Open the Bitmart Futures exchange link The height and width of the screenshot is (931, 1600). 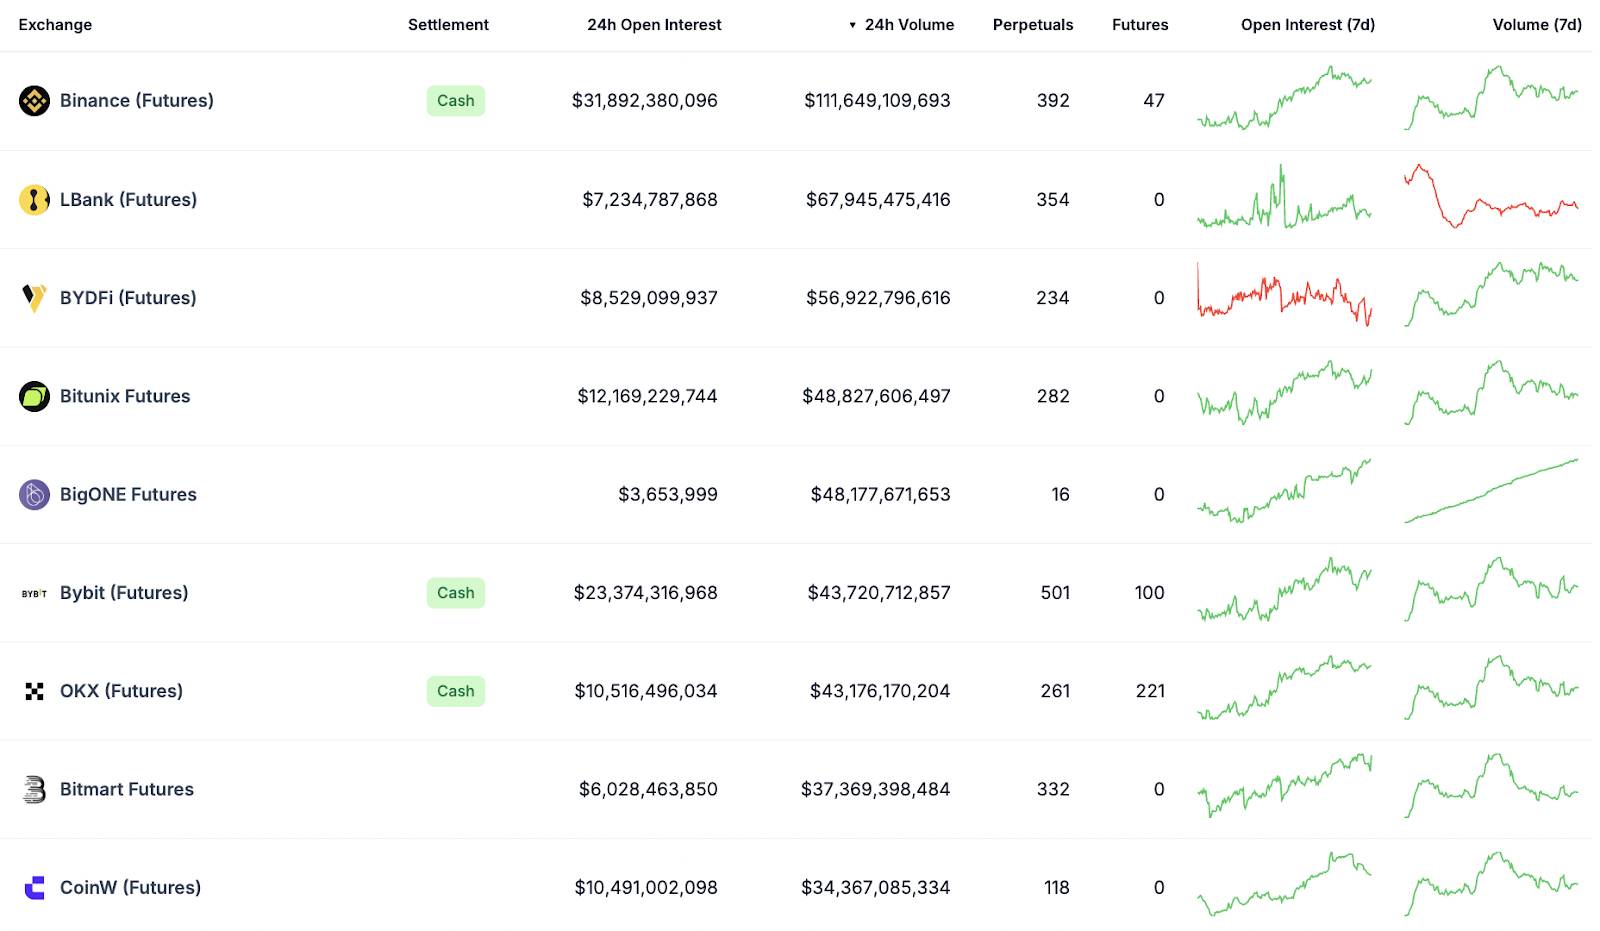pos(127,790)
